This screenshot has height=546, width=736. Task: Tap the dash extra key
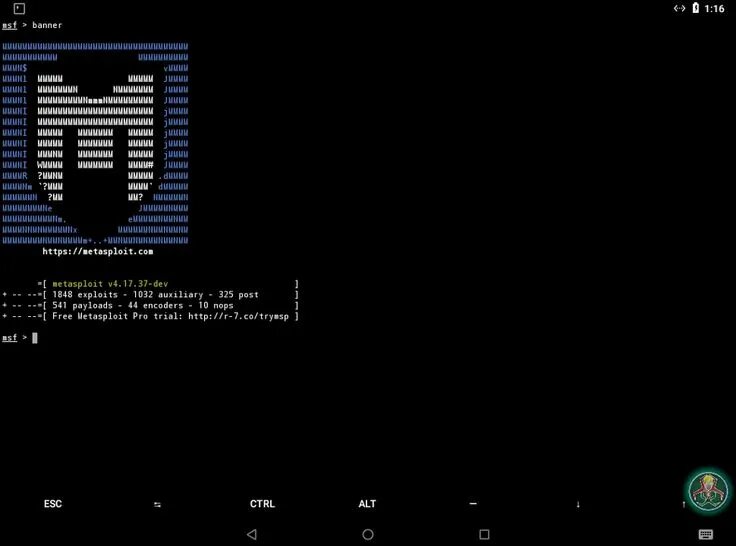tap(473, 503)
